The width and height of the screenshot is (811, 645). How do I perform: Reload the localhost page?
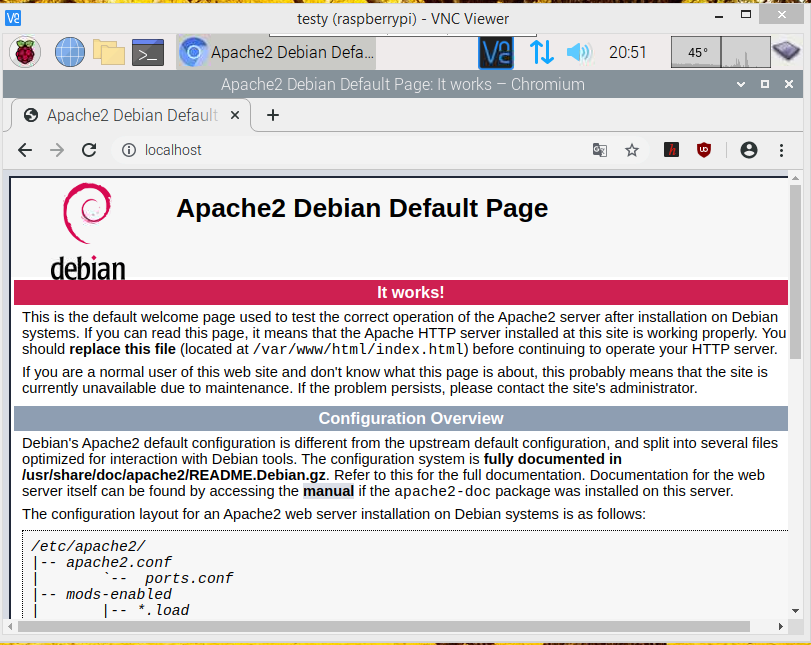point(89,150)
